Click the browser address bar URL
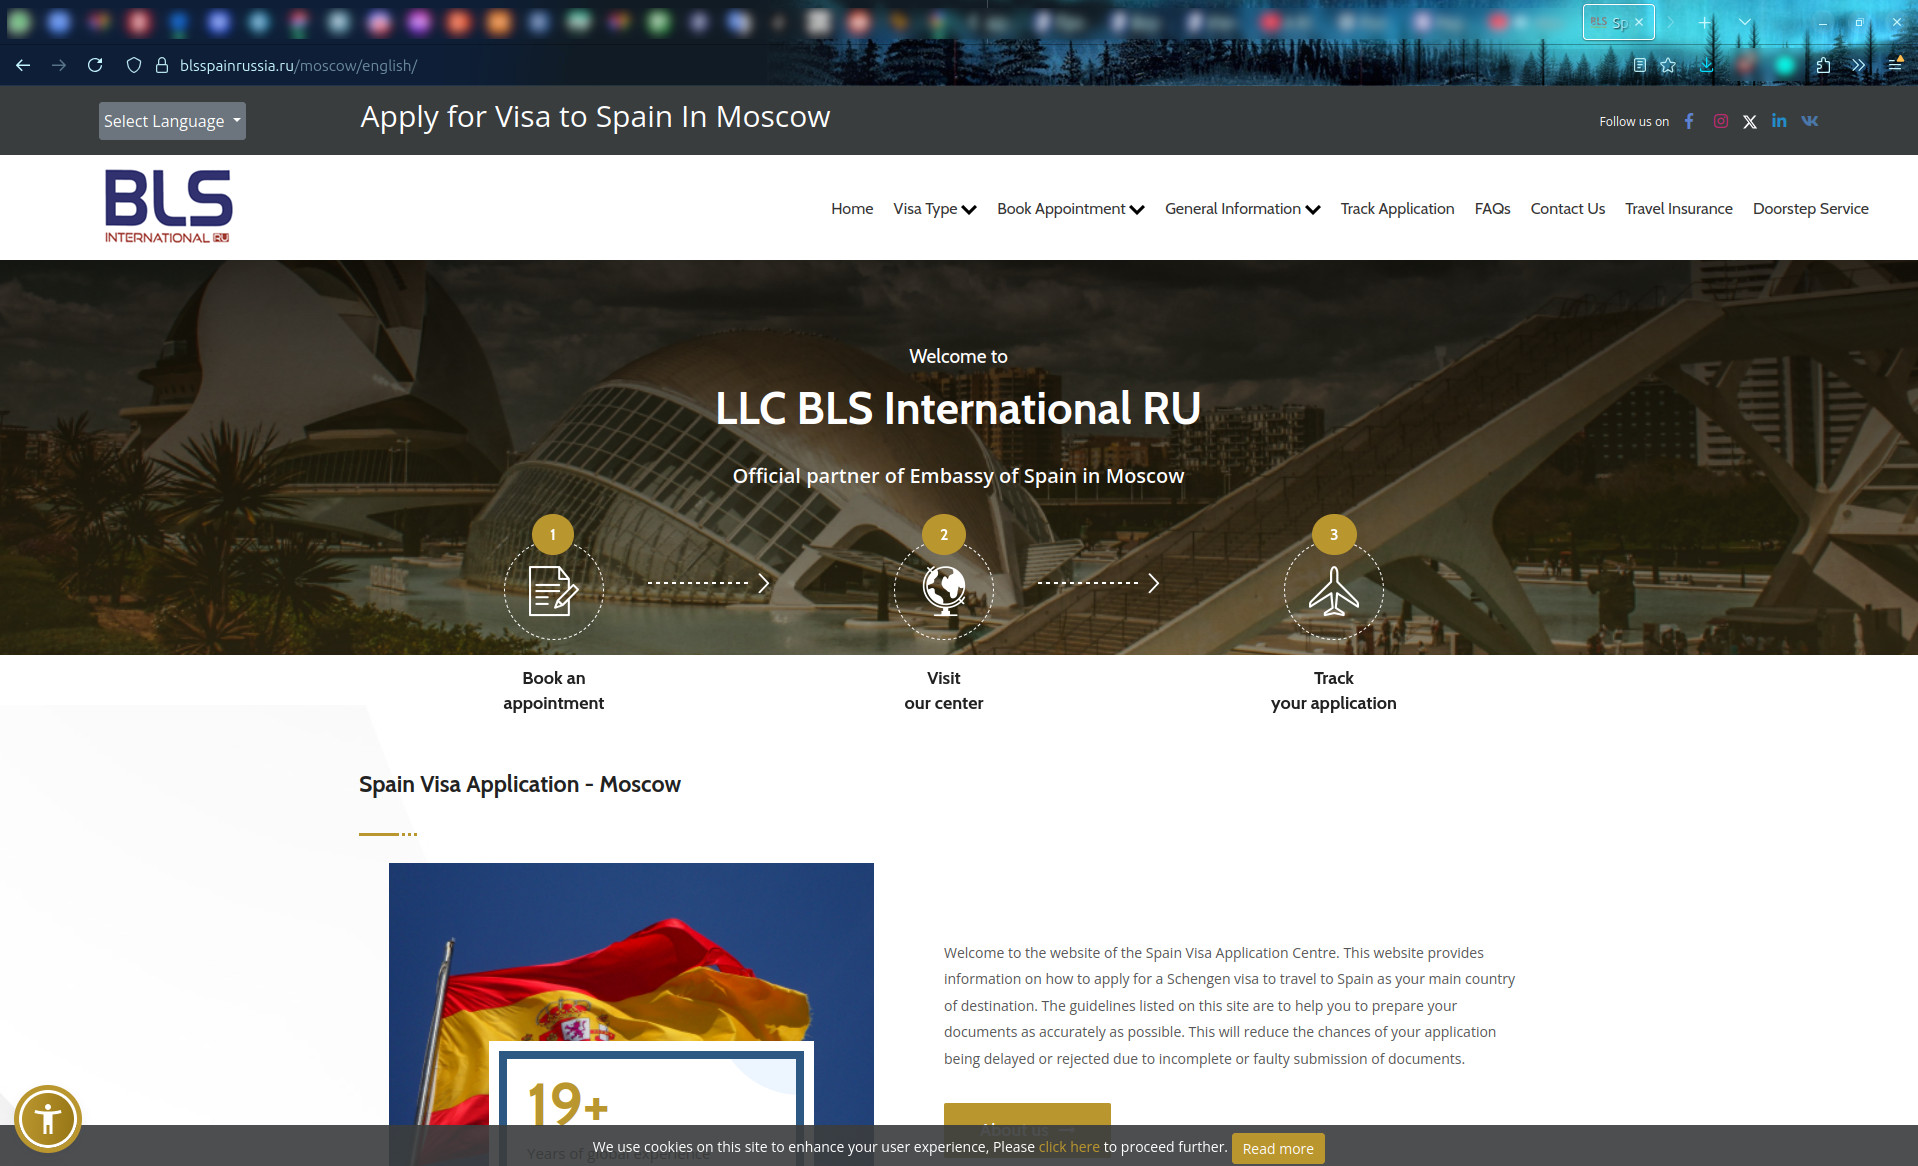The height and width of the screenshot is (1166, 1918). [x=298, y=65]
